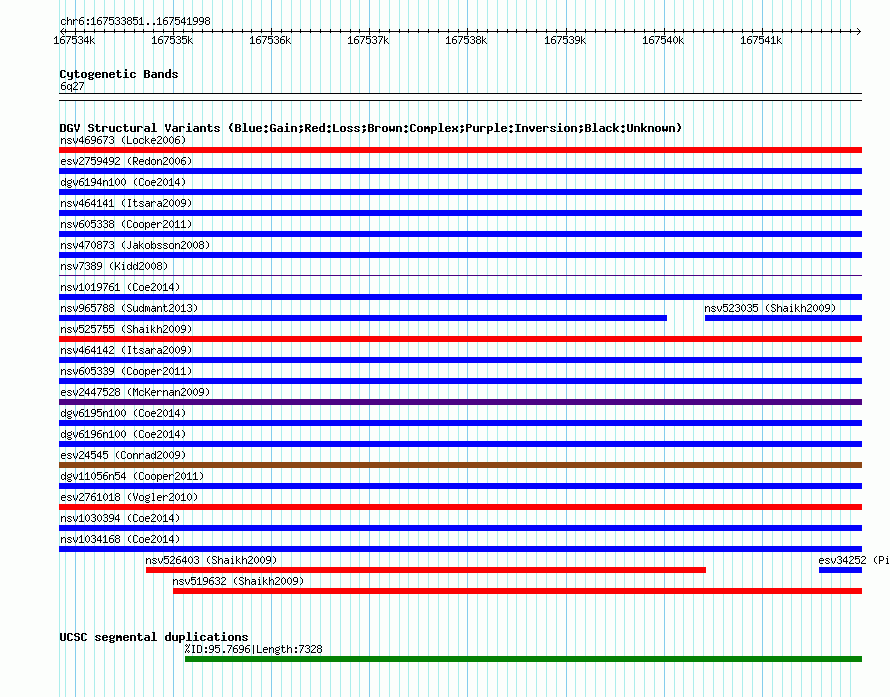The image size is (890, 697).
Task: Click the blue nsv1034168 gain bar
Action: point(460,549)
